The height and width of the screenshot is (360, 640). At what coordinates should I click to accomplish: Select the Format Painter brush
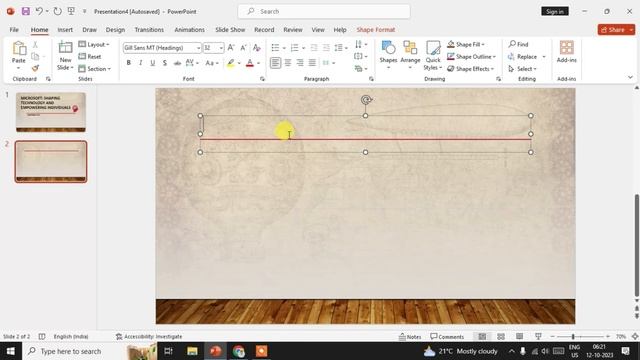pyautogui.click(x=35, y=68)
